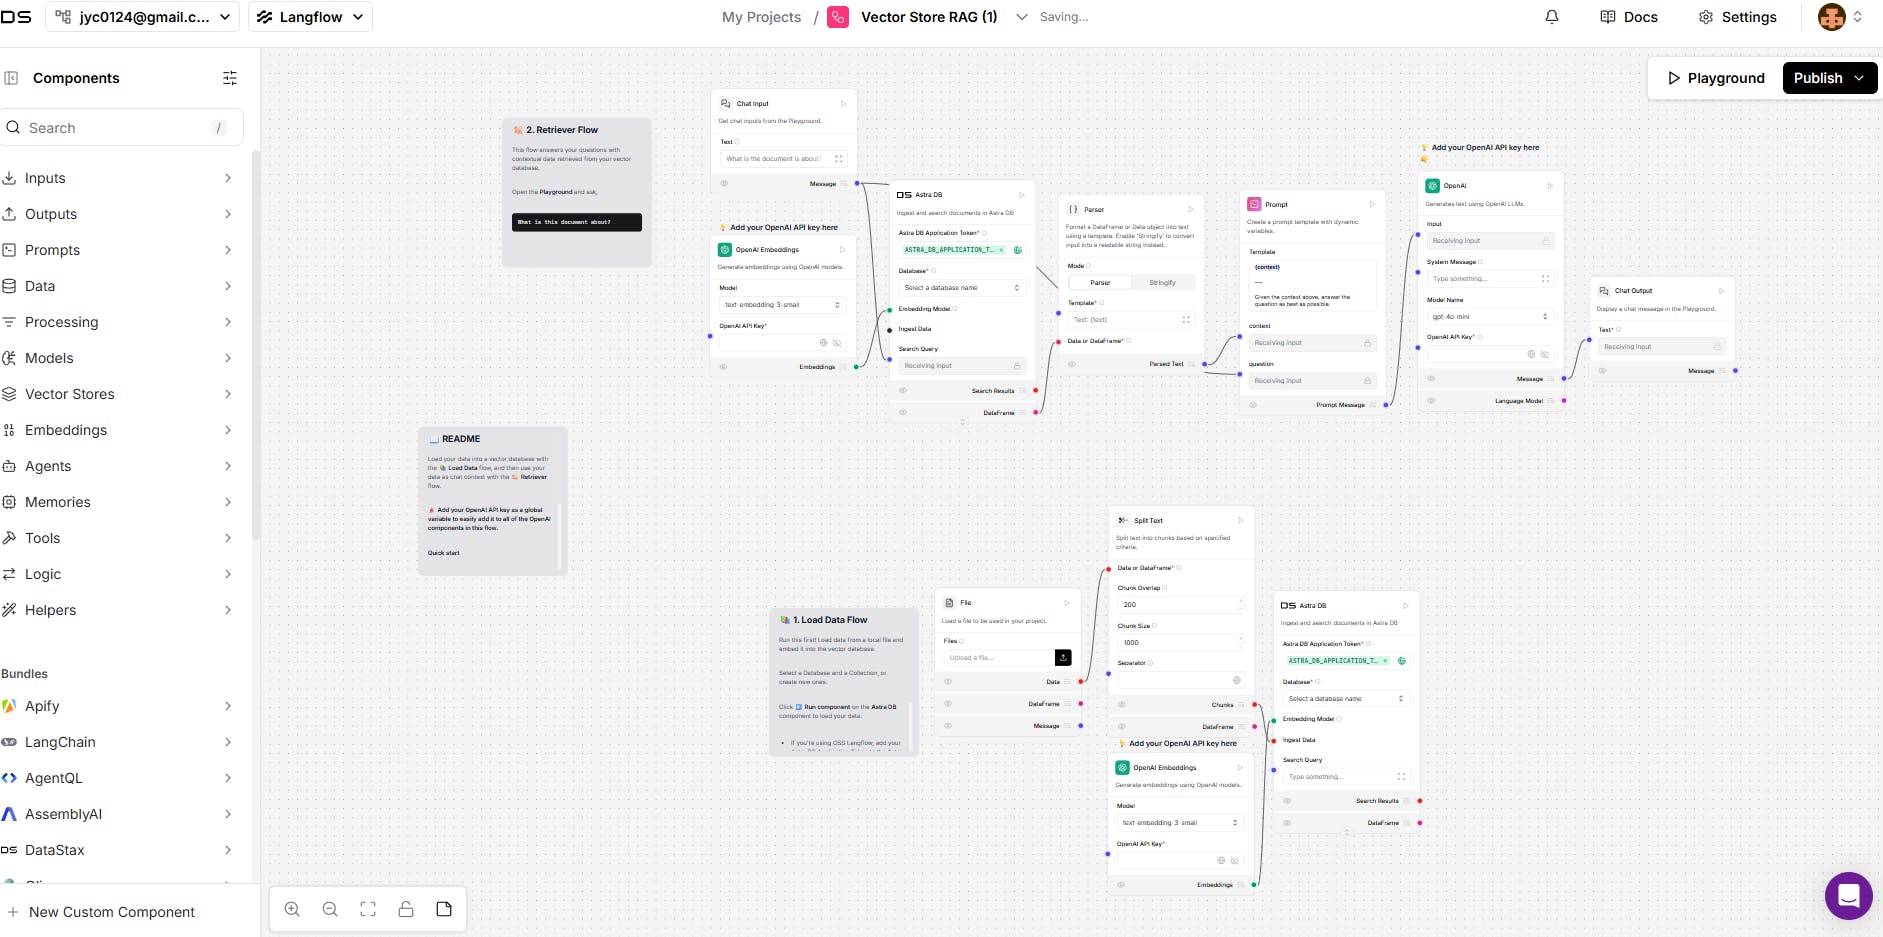The height and width of the screenshot is (937, 1883).
Task: Run the OpenAI model component
Action: pos(1550,185)
